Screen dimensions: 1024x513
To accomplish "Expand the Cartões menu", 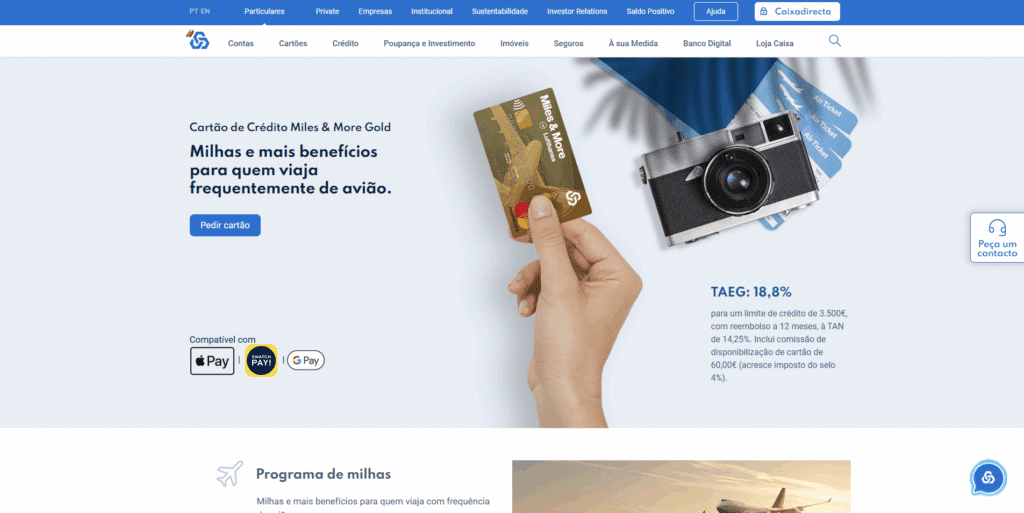I will tap(293, 44).
